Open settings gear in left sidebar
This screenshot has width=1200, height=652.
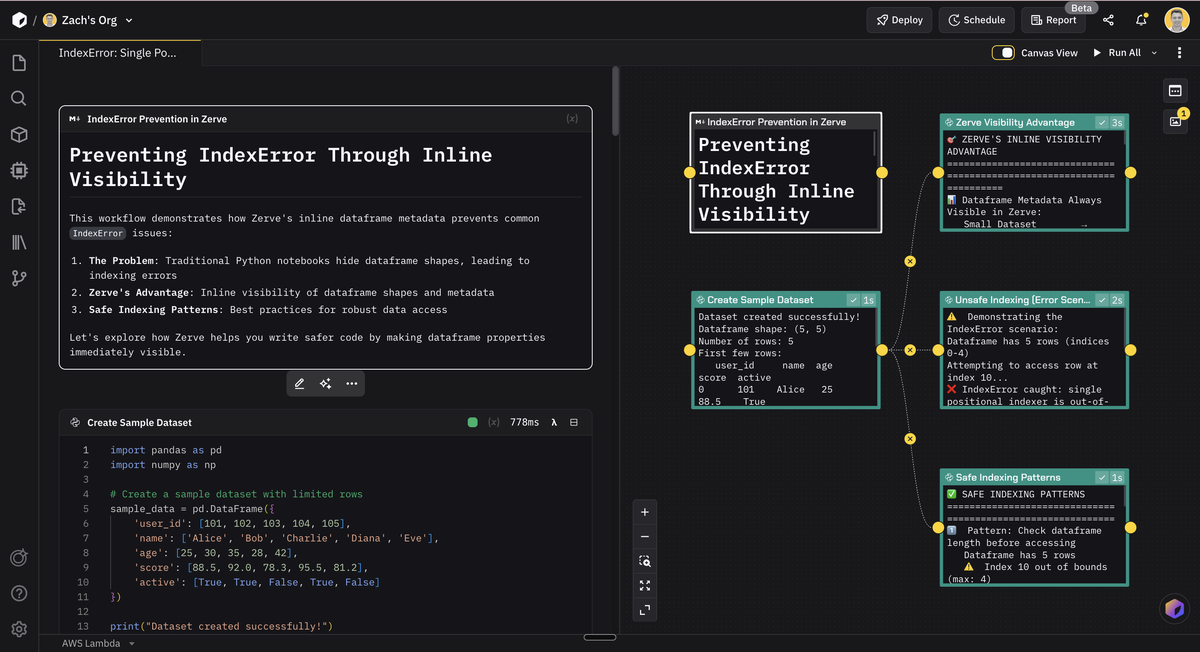19,629
